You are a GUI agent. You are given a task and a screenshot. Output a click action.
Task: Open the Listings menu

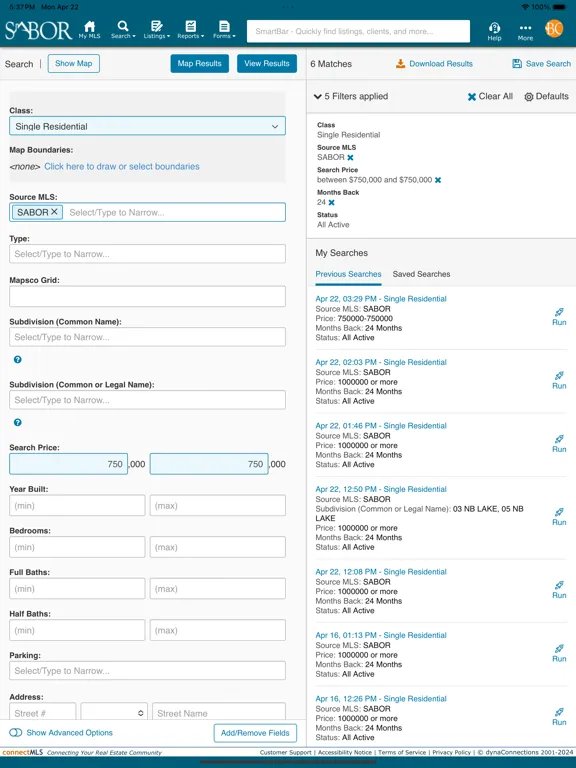click(157, 30)
